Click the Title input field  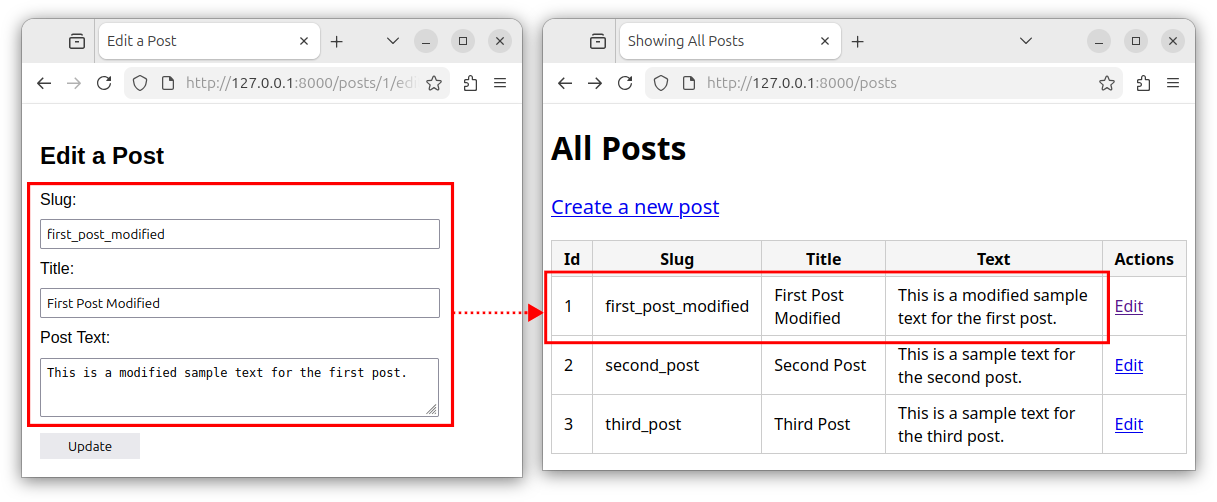240,303
